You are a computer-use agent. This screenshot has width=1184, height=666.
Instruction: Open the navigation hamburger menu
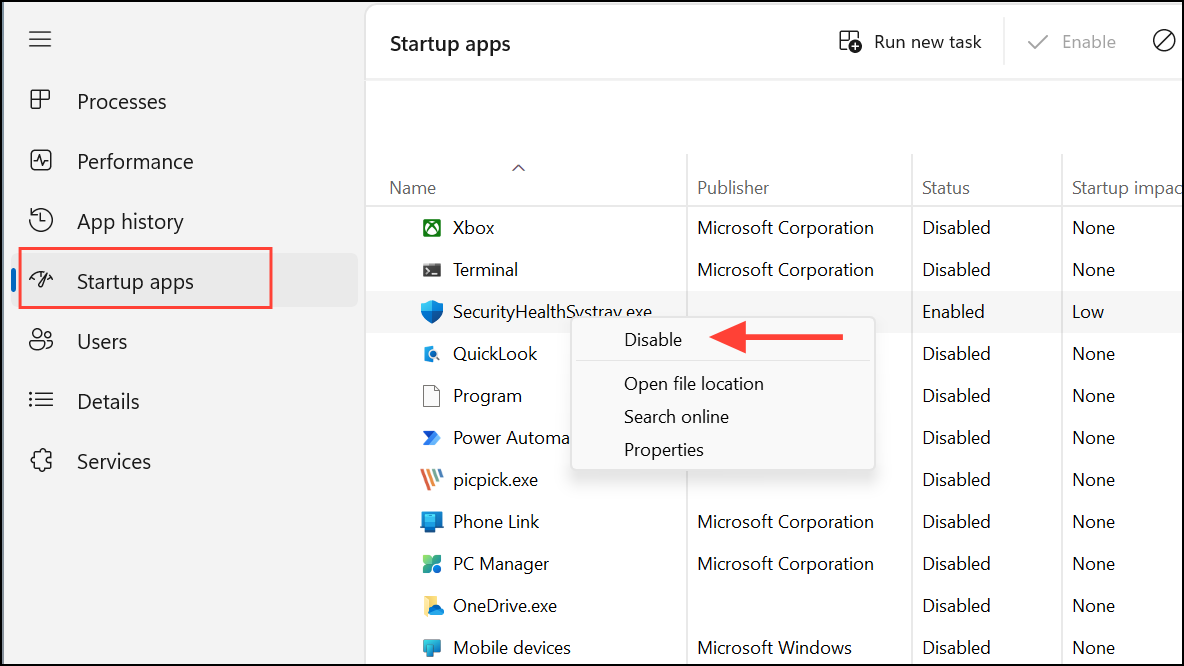(x=40, y=39)
